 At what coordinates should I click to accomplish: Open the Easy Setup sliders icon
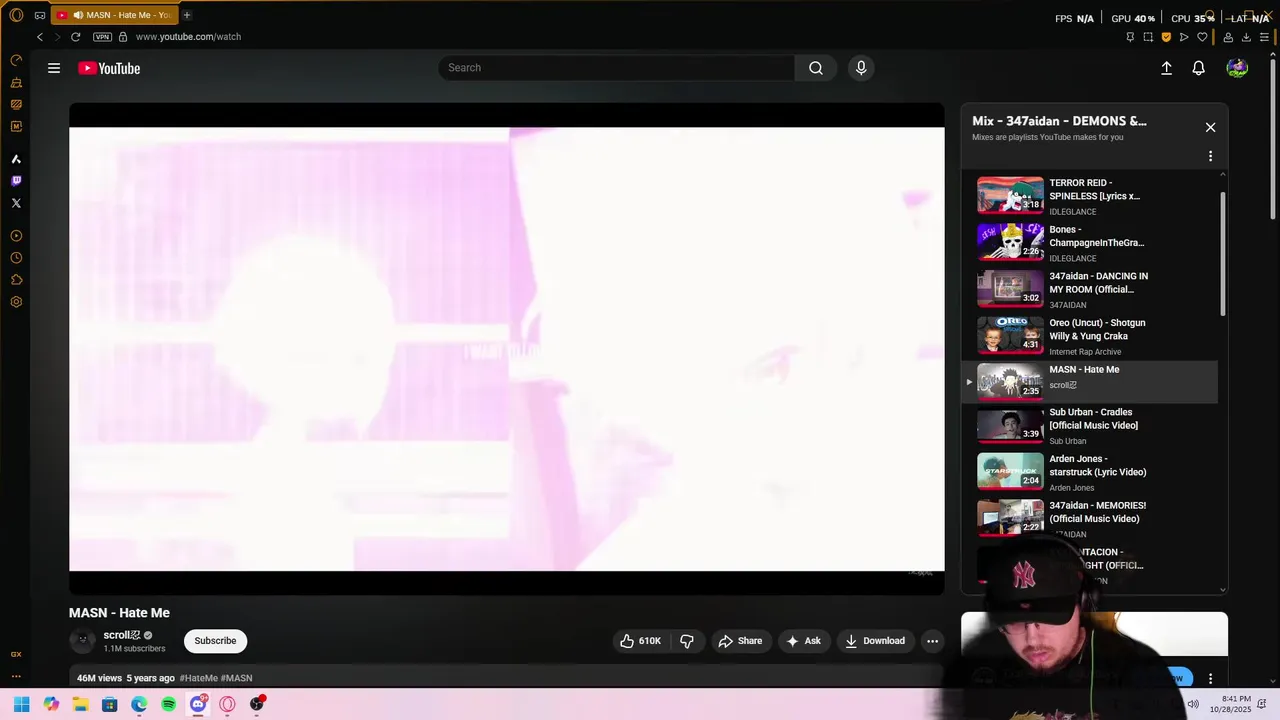[1264, 37]
